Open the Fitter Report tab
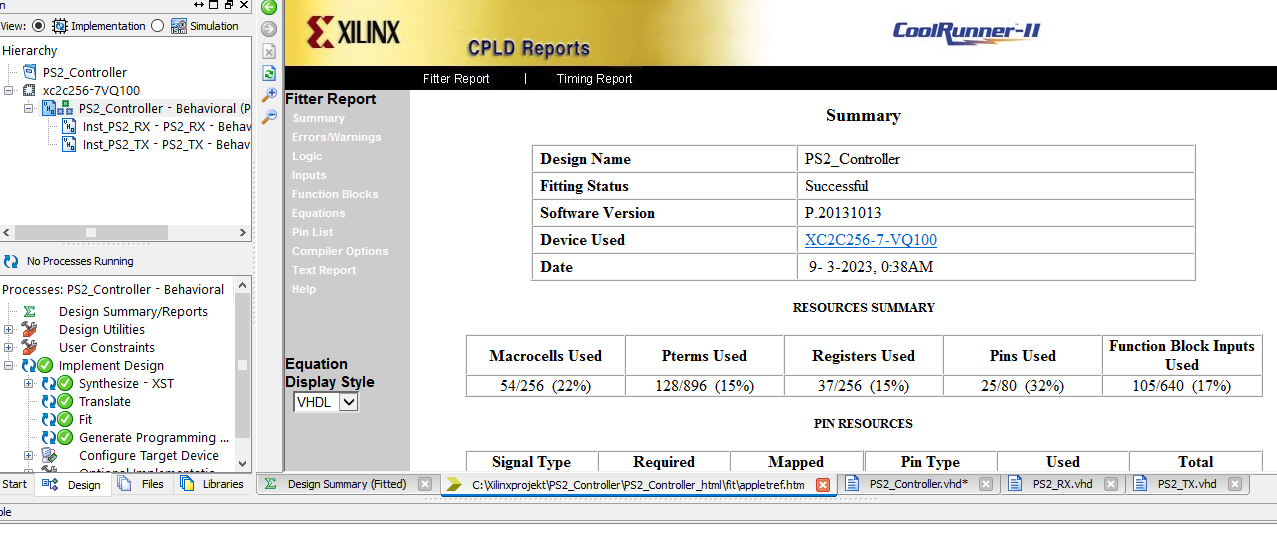Screen dimensions: 1277x541 pyautogui.click(x=456, y=78)
